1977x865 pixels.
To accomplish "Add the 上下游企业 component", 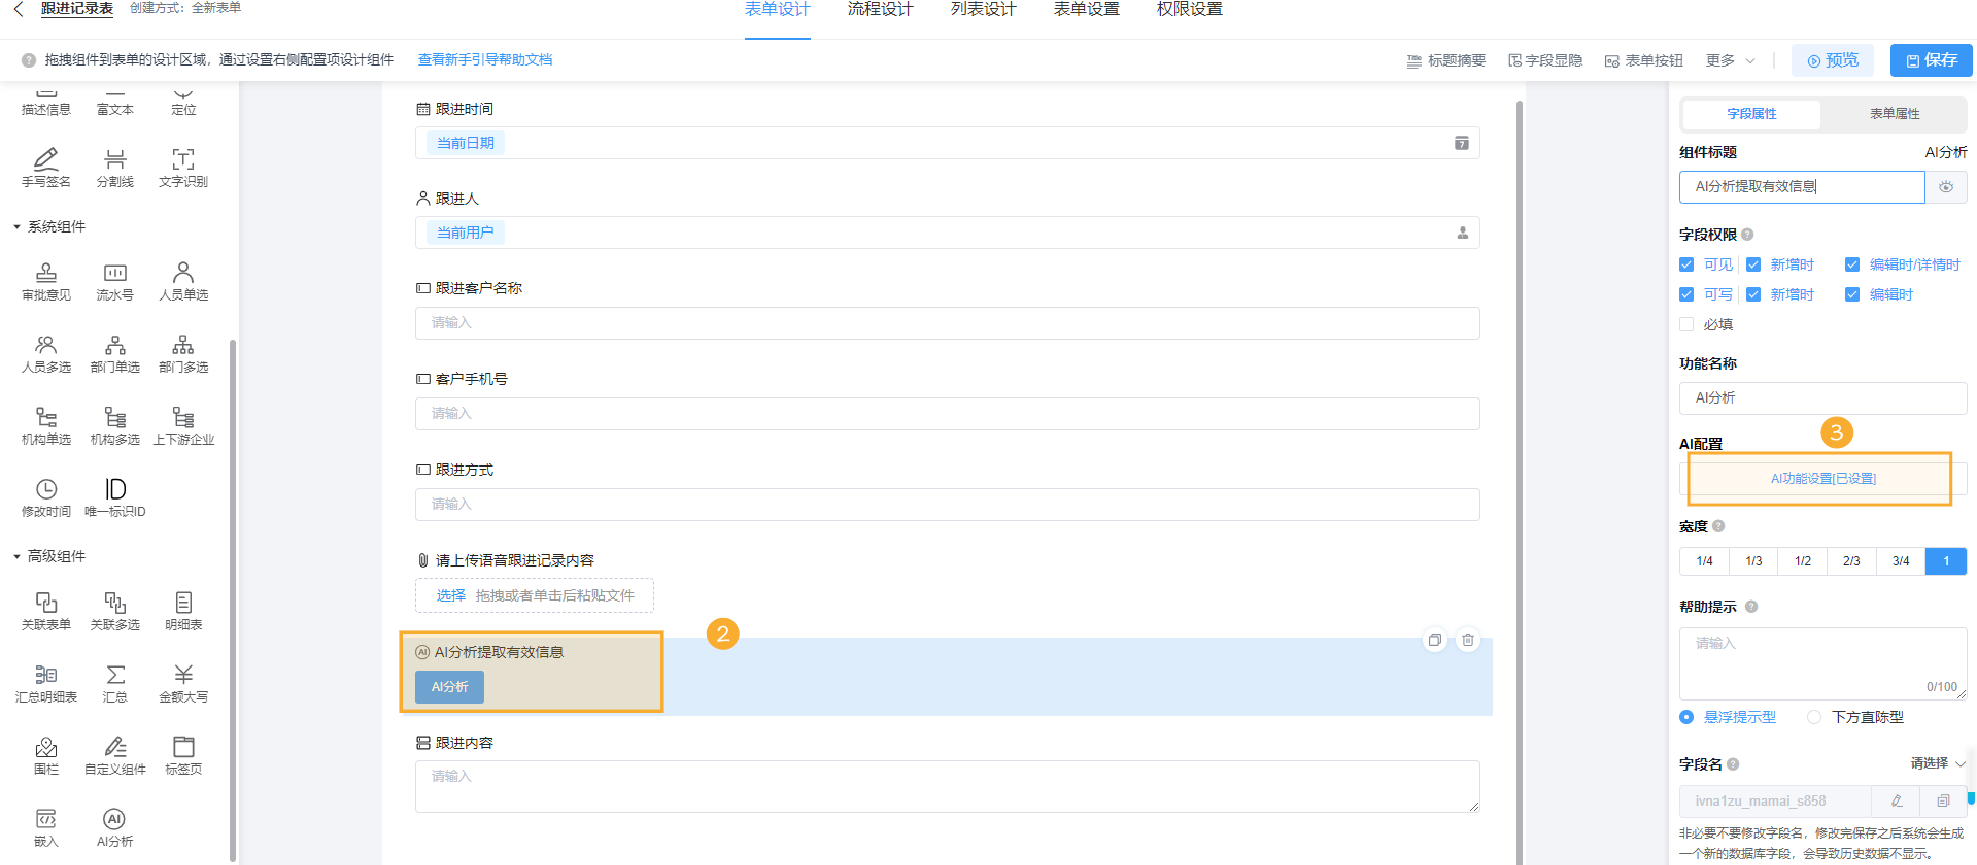I will click(x=183, y=426).
